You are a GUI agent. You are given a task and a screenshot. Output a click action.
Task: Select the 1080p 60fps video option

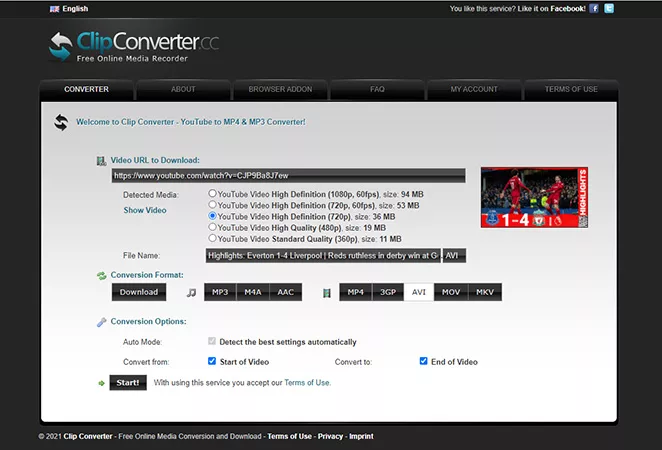pos(212,193)
